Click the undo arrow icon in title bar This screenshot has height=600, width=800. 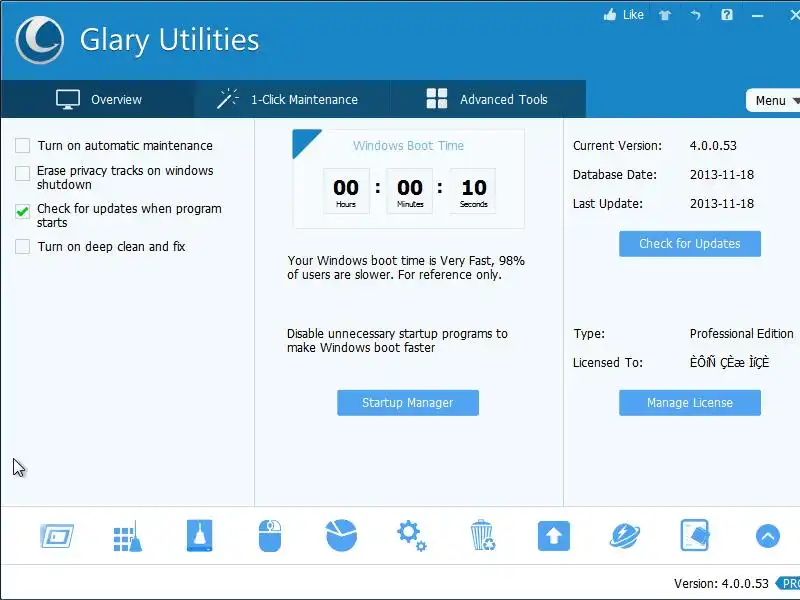coord(695,15)
